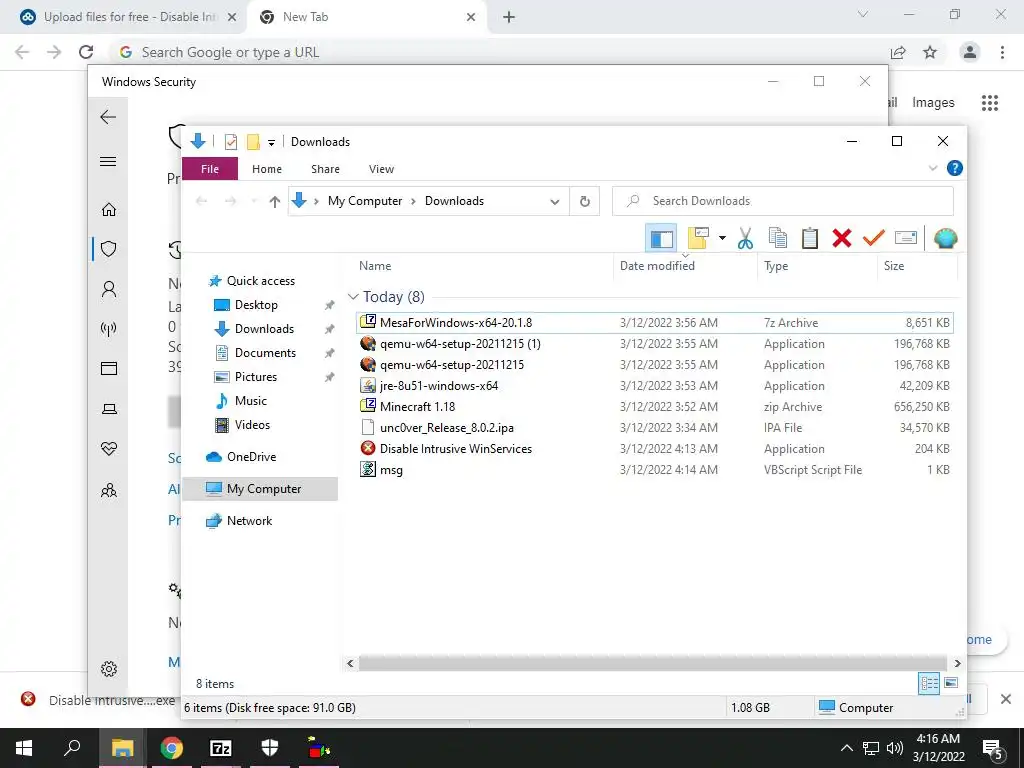This screenshot has height=768, width=1024.
Task: Click the Search Downloads field
Action: [782, 201]
